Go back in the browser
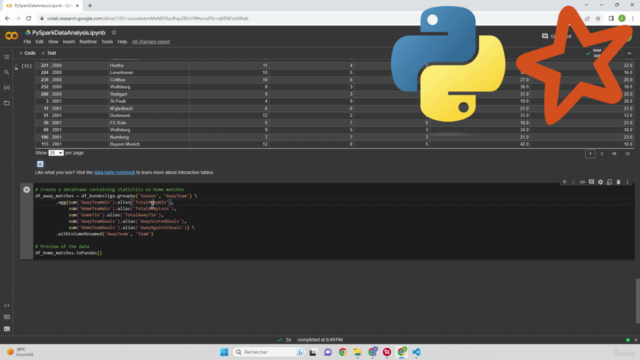This screenshot has height=360, width=640. point(7,18)
